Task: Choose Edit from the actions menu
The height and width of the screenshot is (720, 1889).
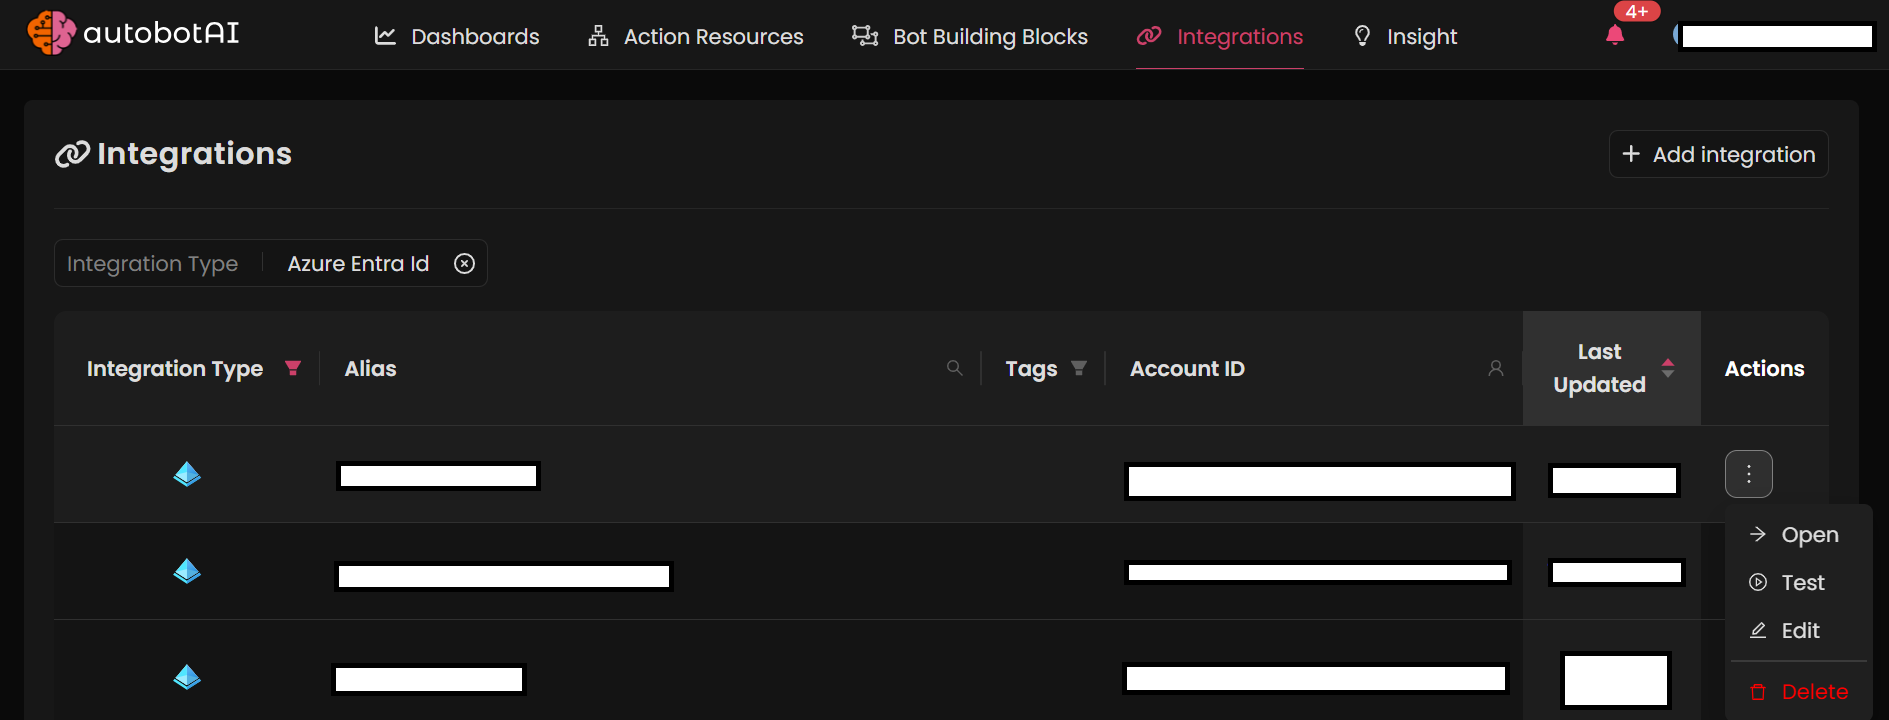Action: pyautogui.click(x=1798, y=630)
